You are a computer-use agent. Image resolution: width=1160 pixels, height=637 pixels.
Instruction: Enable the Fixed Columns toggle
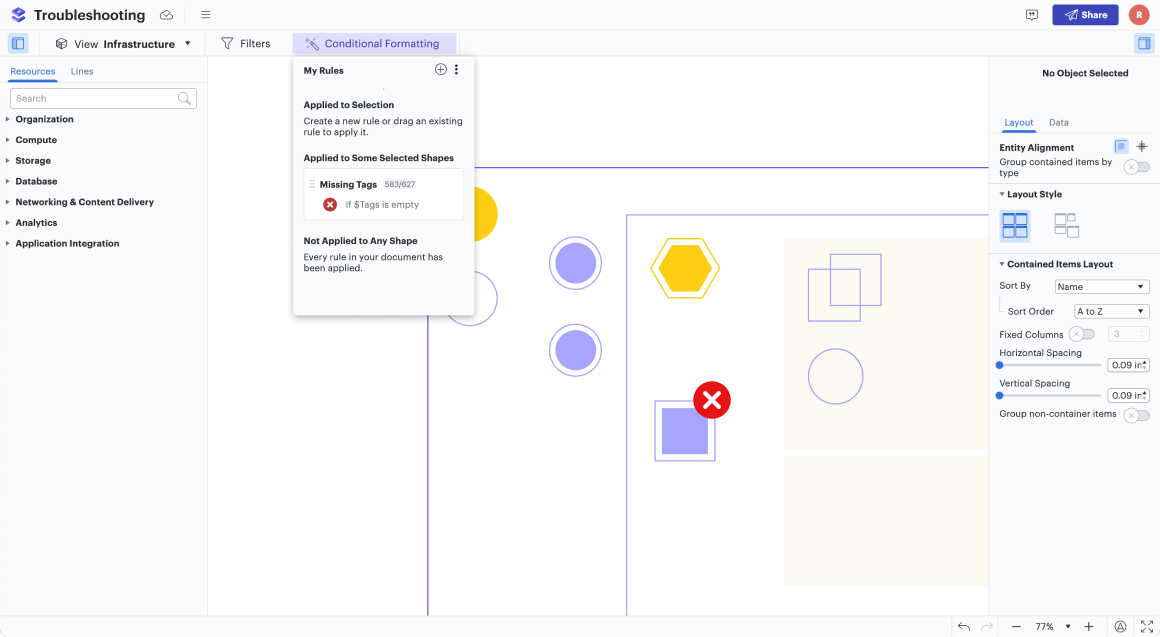click(1081, 334)
